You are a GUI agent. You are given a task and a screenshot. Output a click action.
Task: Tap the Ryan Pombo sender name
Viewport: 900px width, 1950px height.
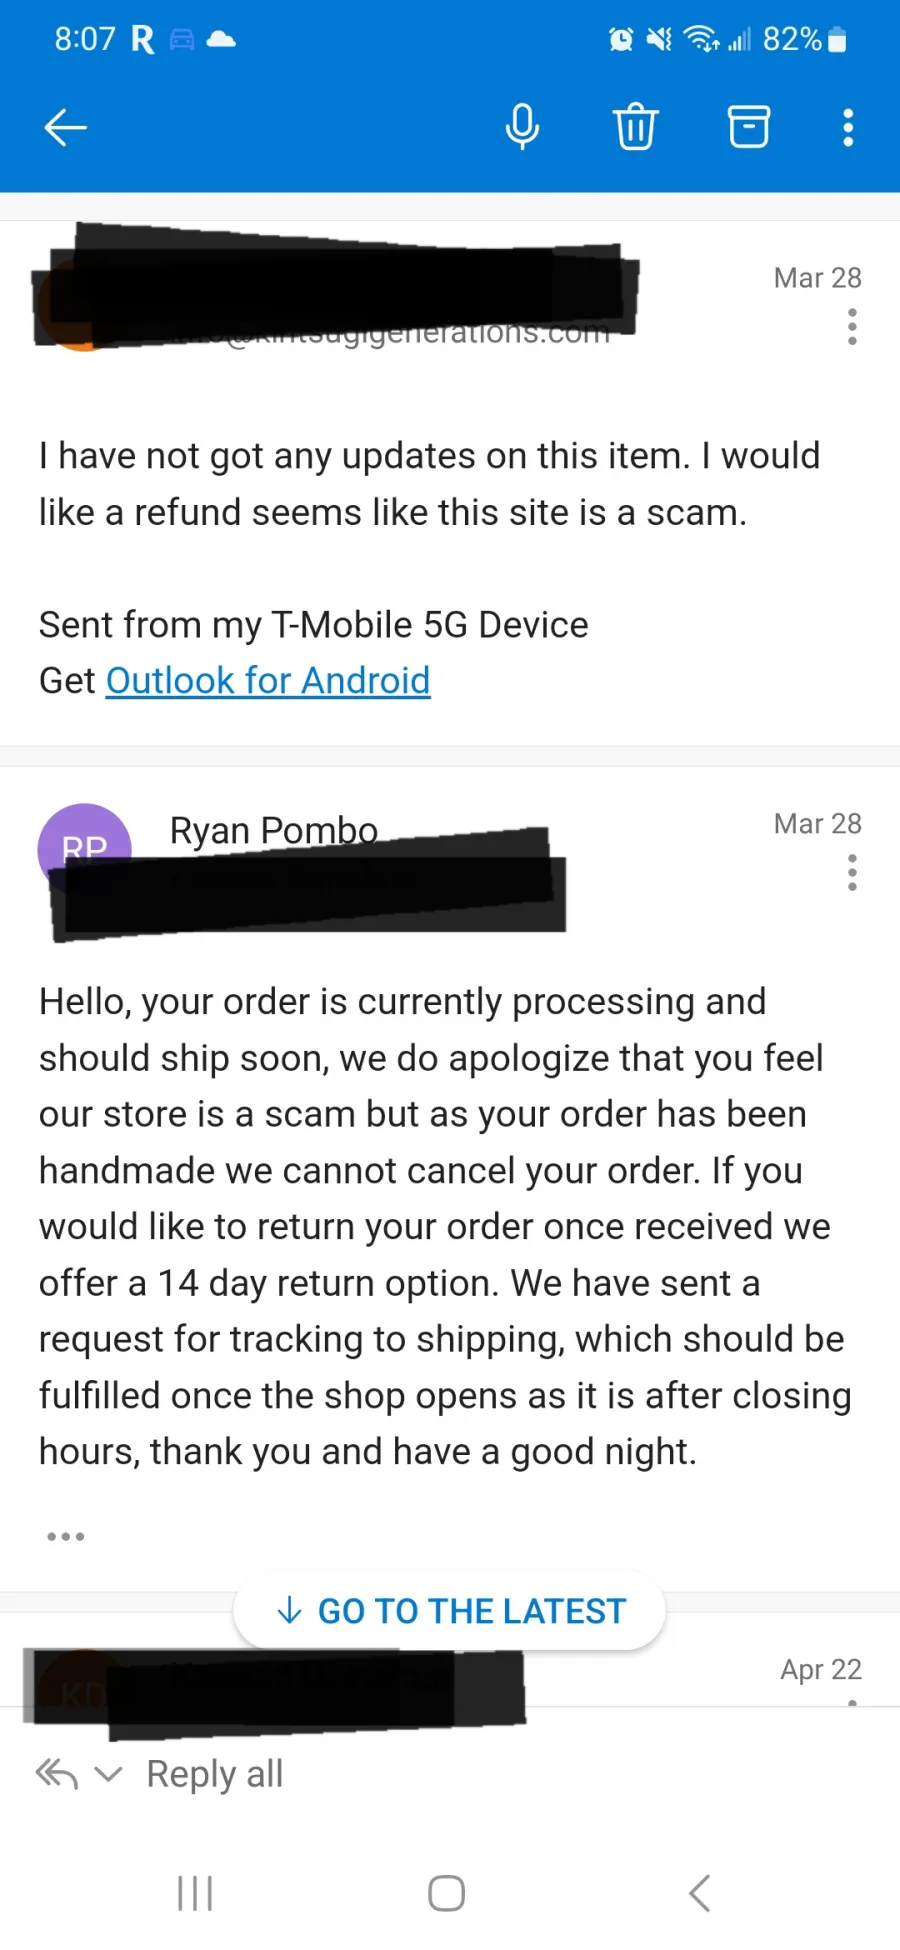tap(274, 830)
